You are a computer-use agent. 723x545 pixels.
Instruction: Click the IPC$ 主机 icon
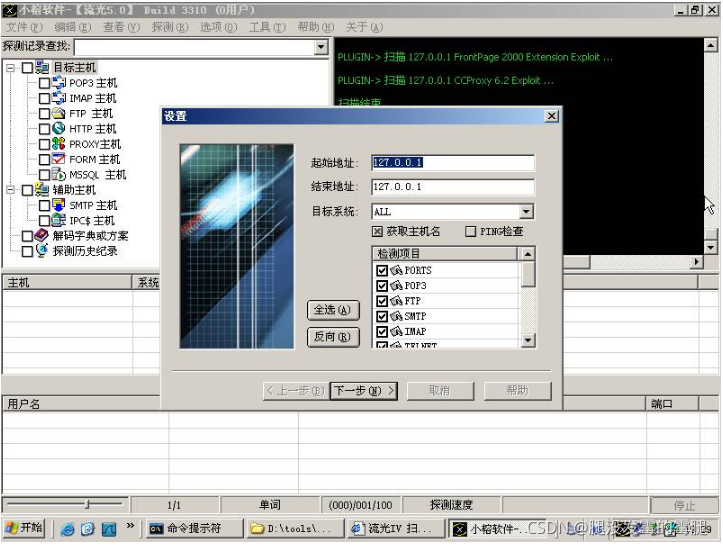(x=59, y=220)
